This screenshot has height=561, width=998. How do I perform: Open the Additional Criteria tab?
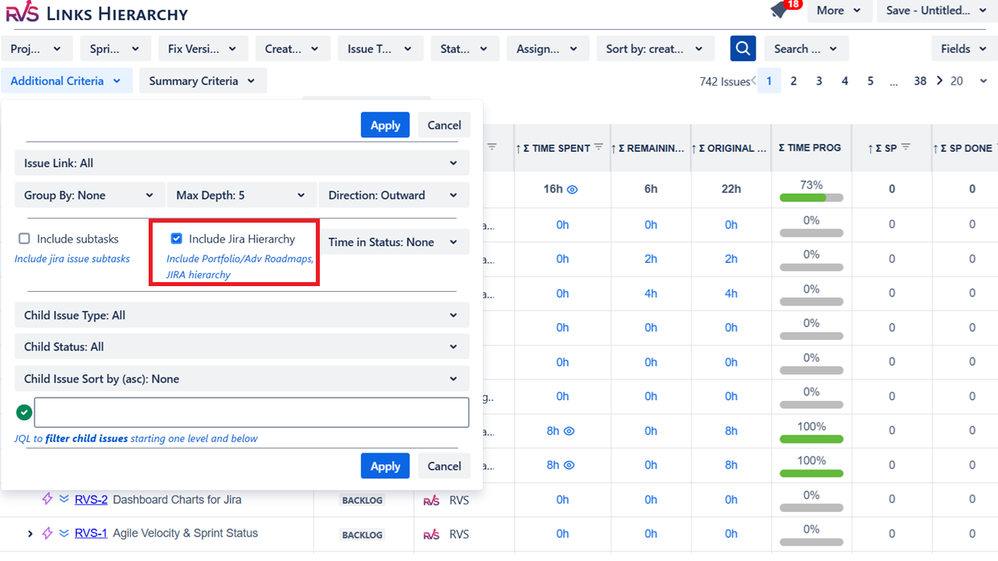pyautogui.click(x=66, y=81)
